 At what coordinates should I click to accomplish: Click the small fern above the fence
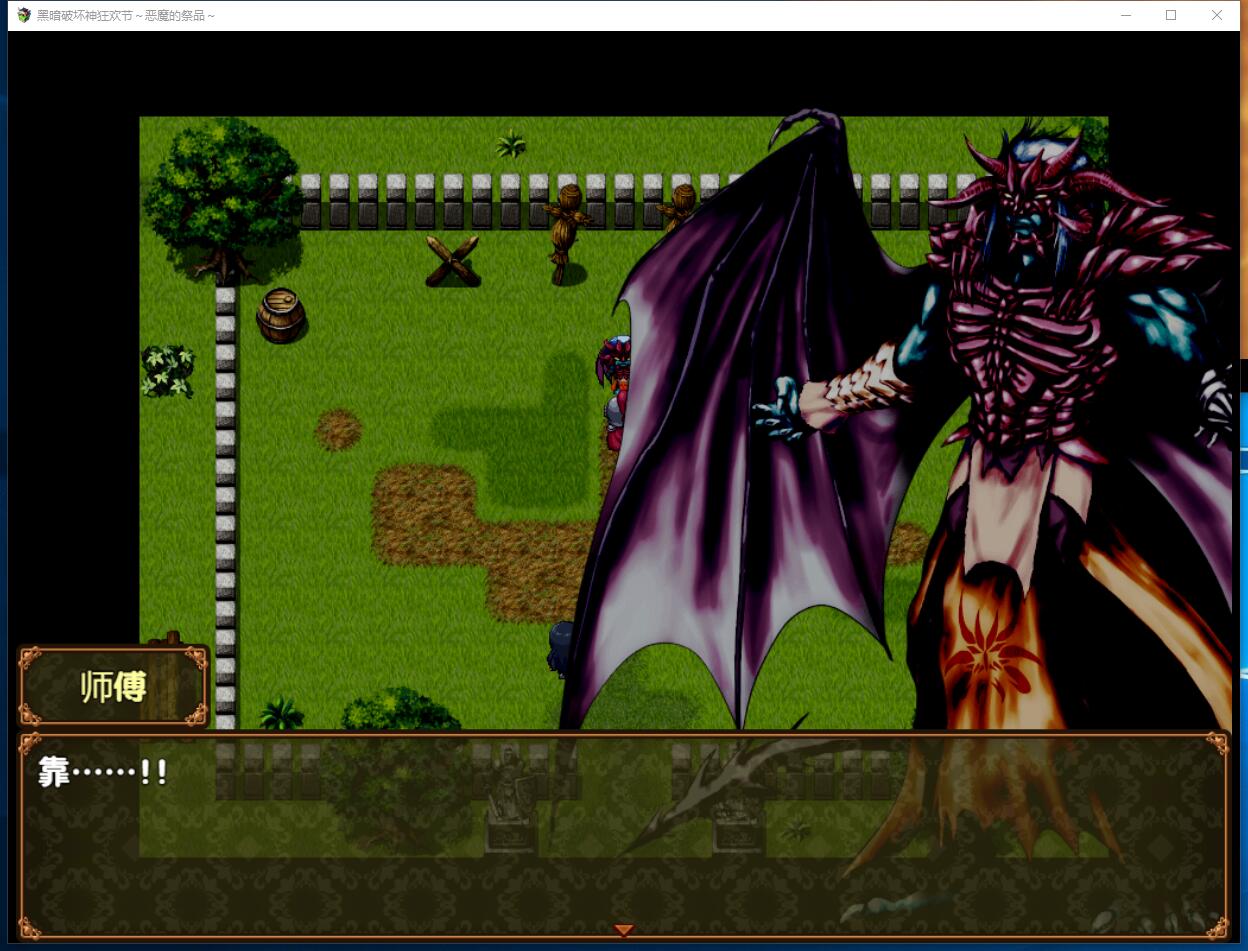511,144
